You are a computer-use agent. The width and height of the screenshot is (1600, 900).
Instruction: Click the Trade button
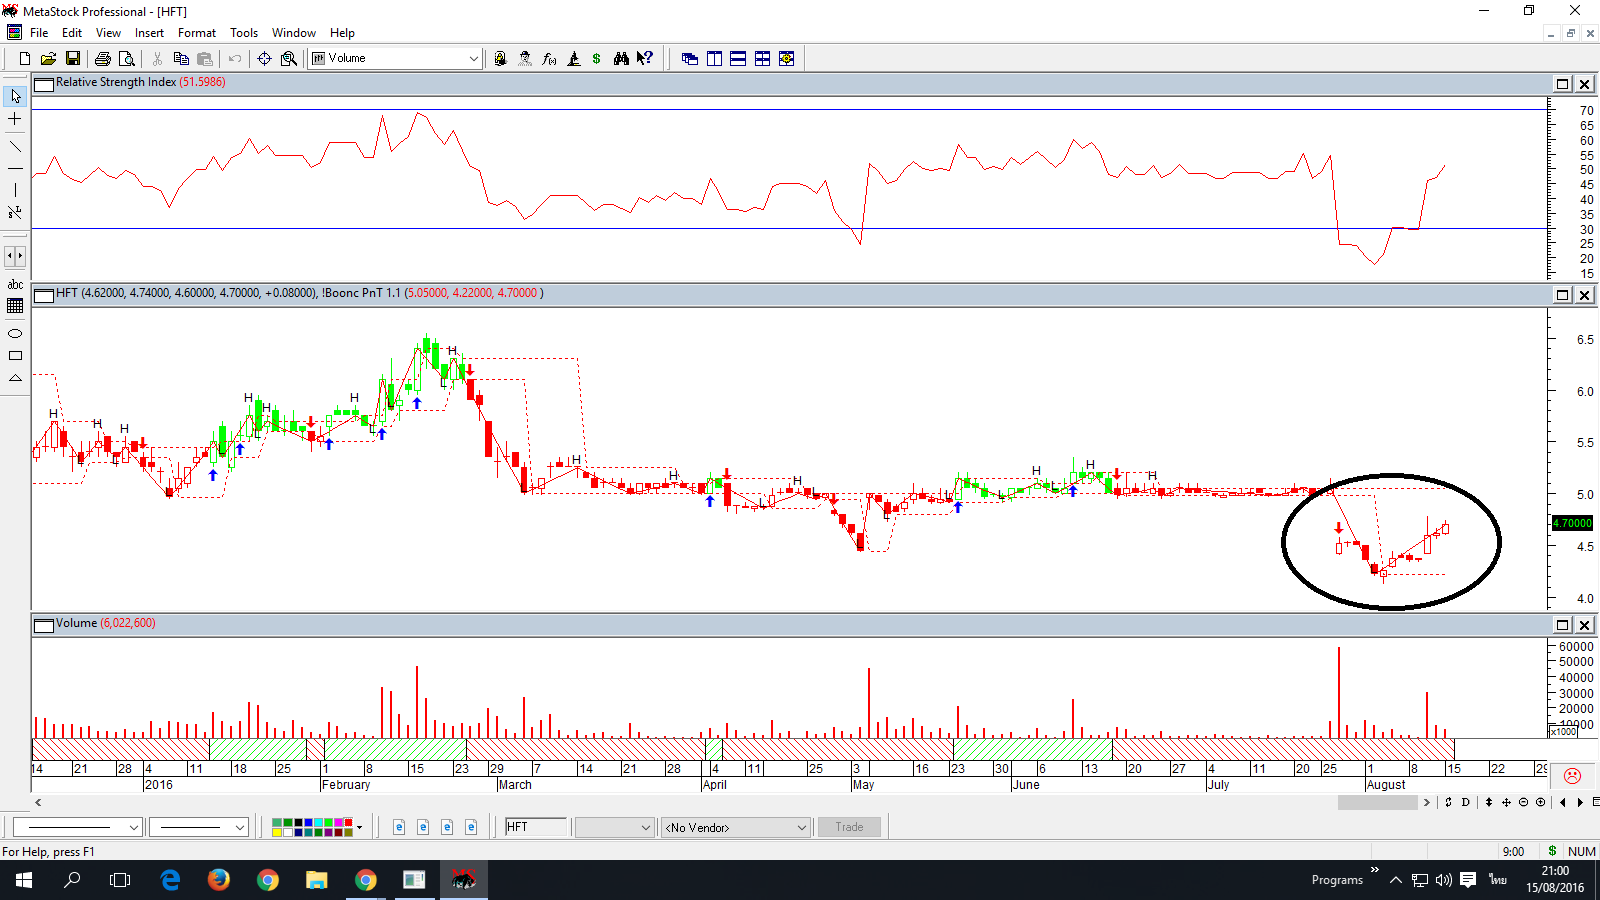(849, 827)
